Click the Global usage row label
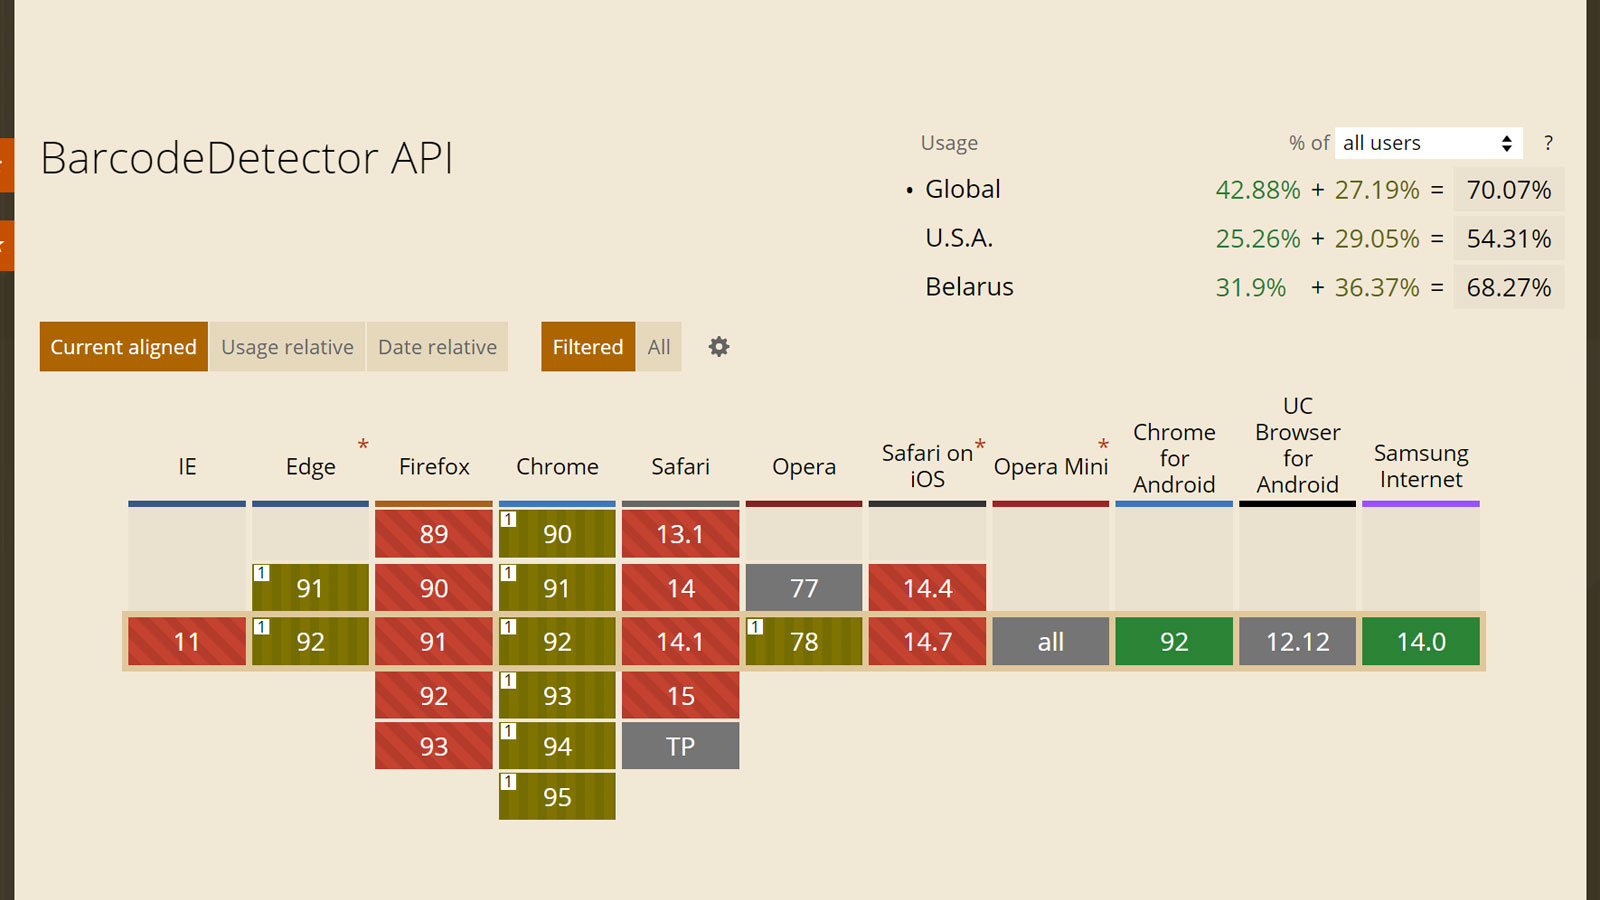The width and height of the screenshot is (1600, 900). [x=962, y=189]
